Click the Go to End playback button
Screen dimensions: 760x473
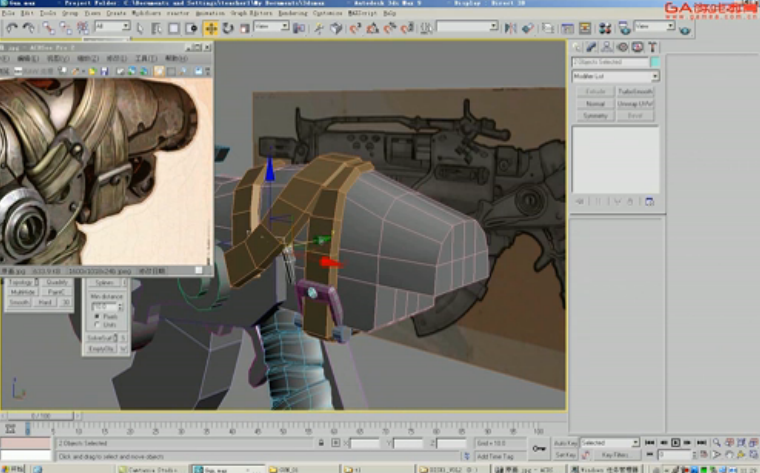tap(701, 442)
